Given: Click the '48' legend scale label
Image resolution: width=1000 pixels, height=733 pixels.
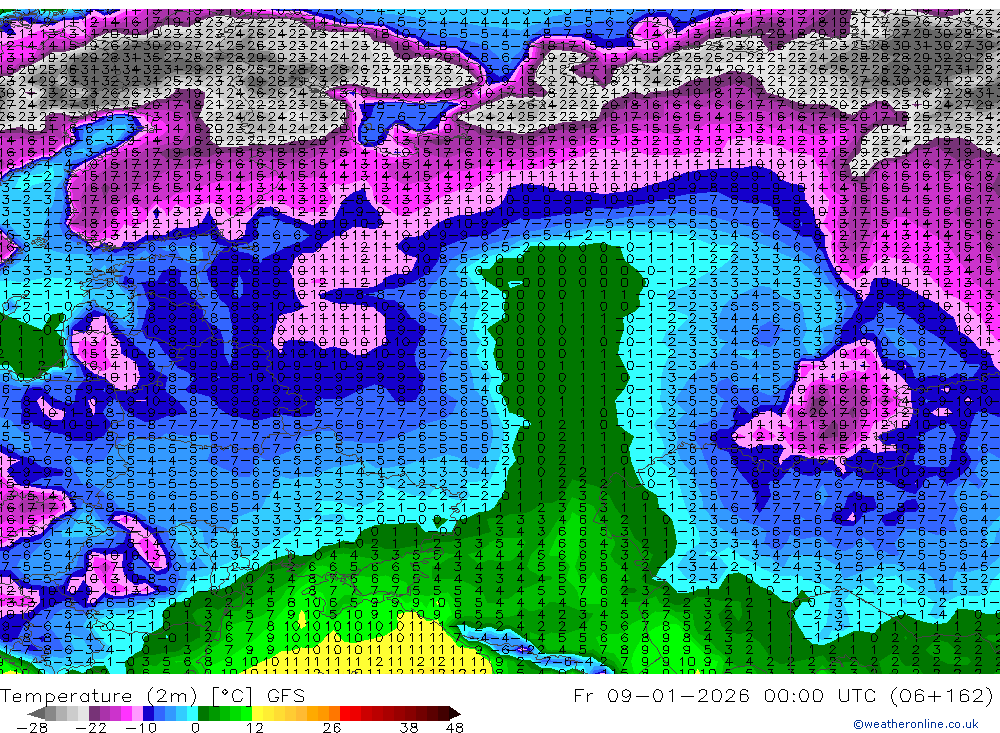Looking at the screenshot, I should pos(455,727).
